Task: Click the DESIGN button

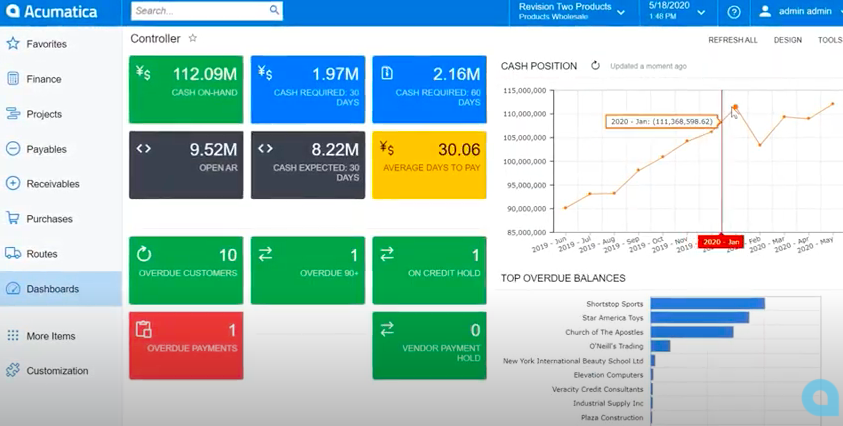Action: pyautogui.click(x=788, y=40)
